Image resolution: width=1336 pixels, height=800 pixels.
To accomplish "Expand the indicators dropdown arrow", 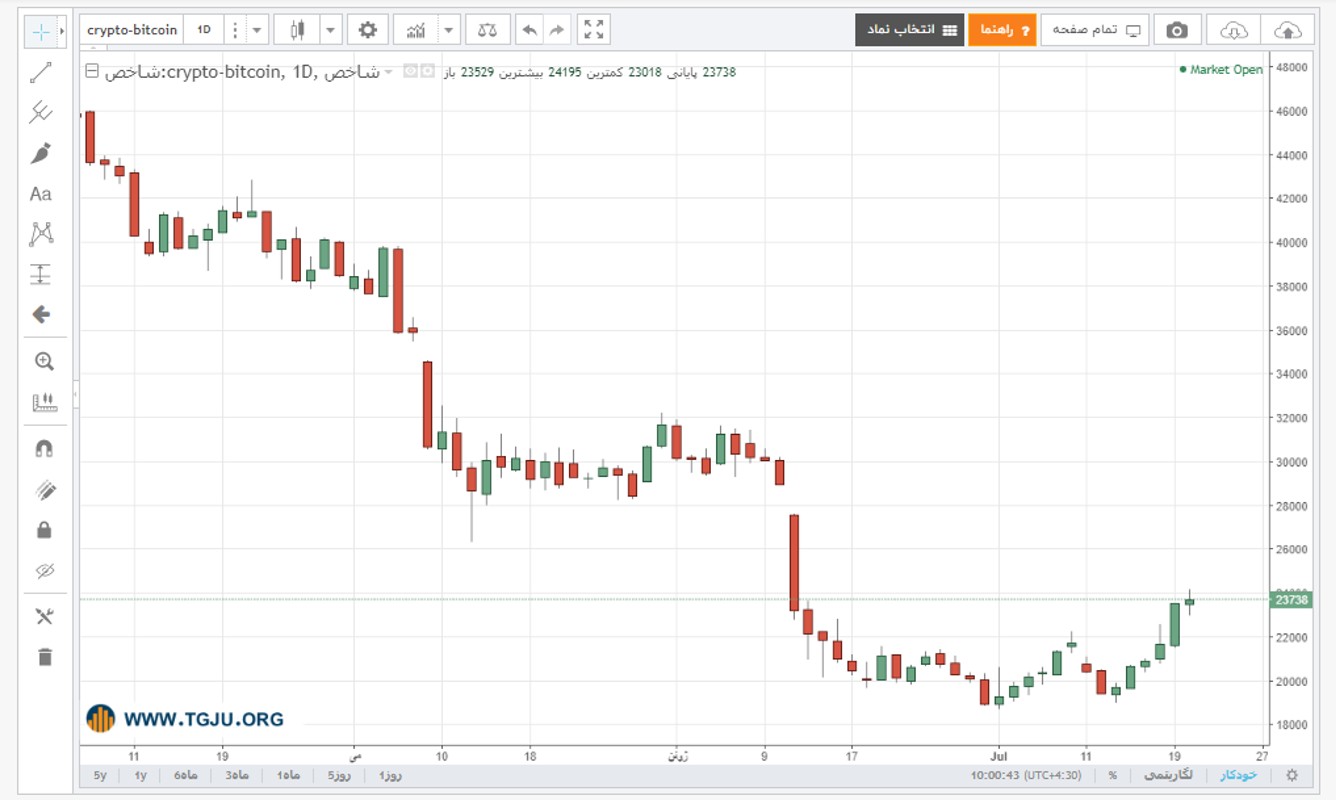I will click(x=449, y=30).
